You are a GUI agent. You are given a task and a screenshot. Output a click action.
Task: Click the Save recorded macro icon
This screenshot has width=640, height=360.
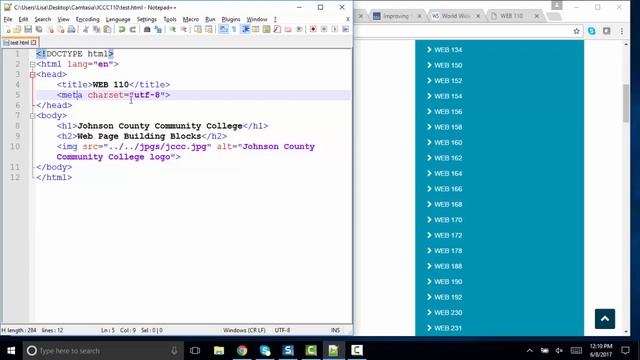[345, 29]
